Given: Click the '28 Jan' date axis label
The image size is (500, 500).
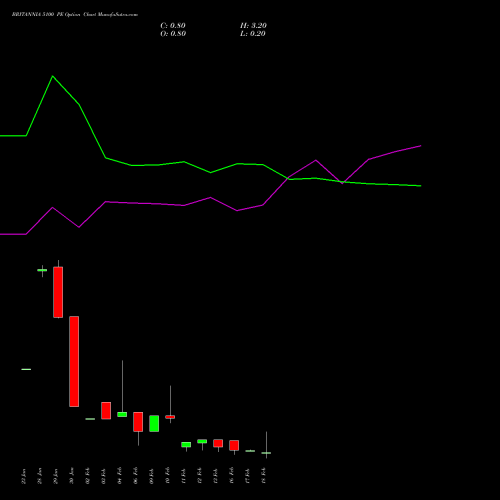Looking at the screenshot, I should 40,476.
